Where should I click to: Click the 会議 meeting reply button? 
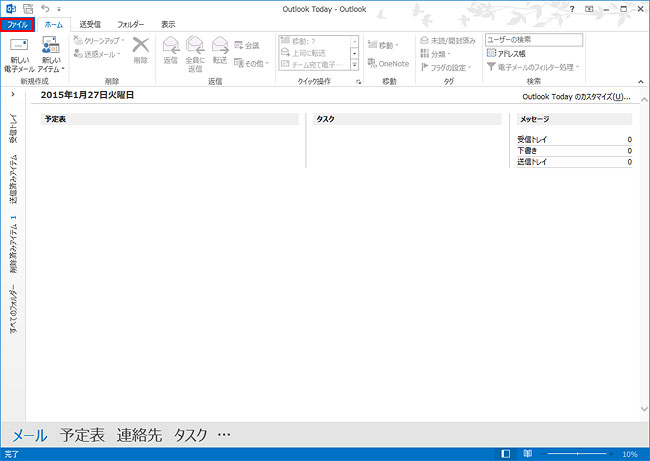pyautogui.click(x=247, y=45)
